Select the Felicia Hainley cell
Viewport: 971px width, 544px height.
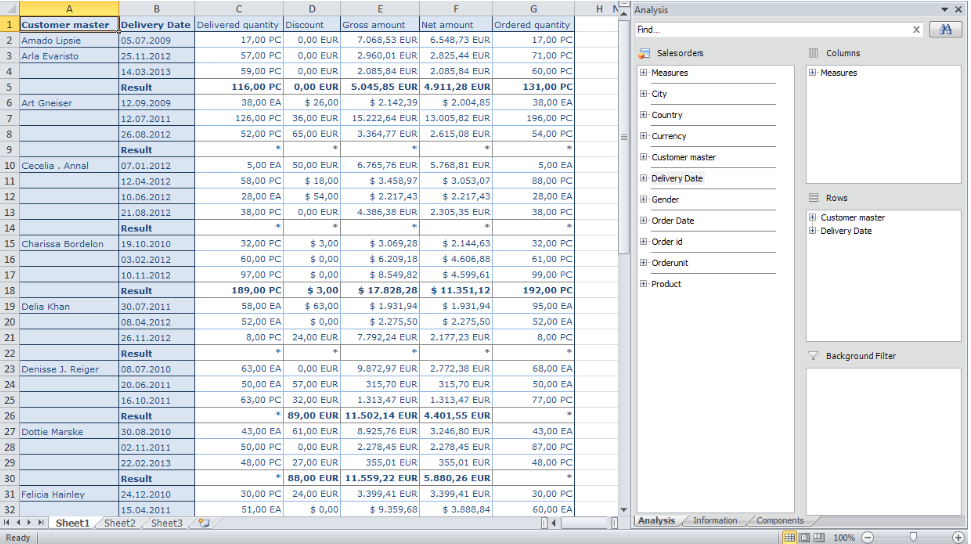coord(69,494)
